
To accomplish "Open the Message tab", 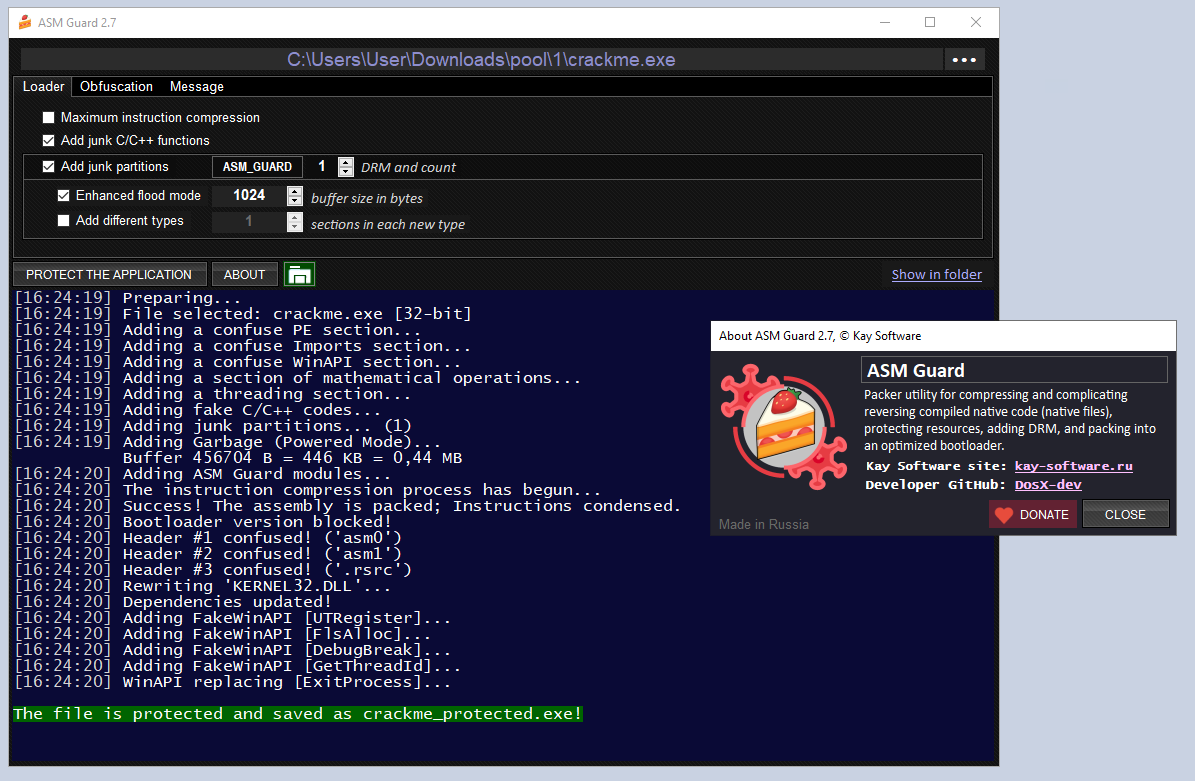I will (197, 87).
